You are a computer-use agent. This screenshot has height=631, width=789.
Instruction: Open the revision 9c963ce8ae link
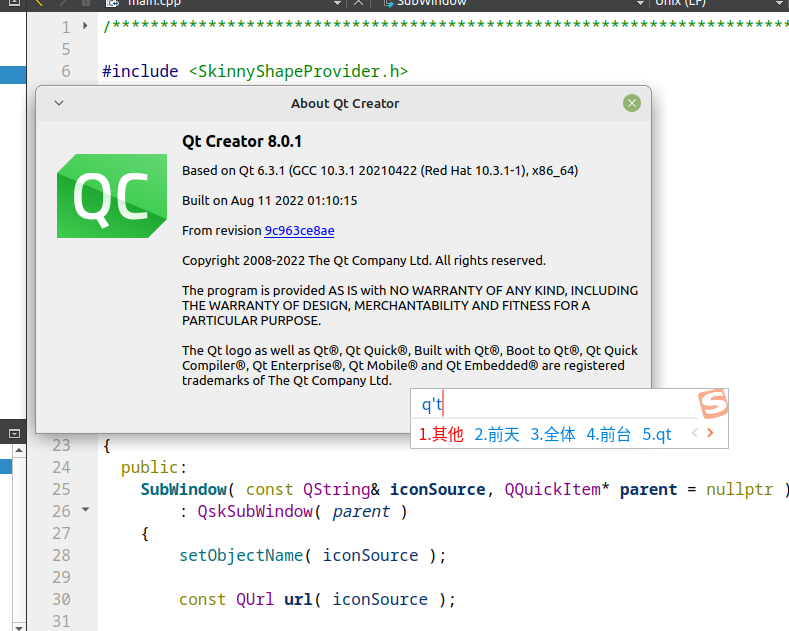coord(299,231)
